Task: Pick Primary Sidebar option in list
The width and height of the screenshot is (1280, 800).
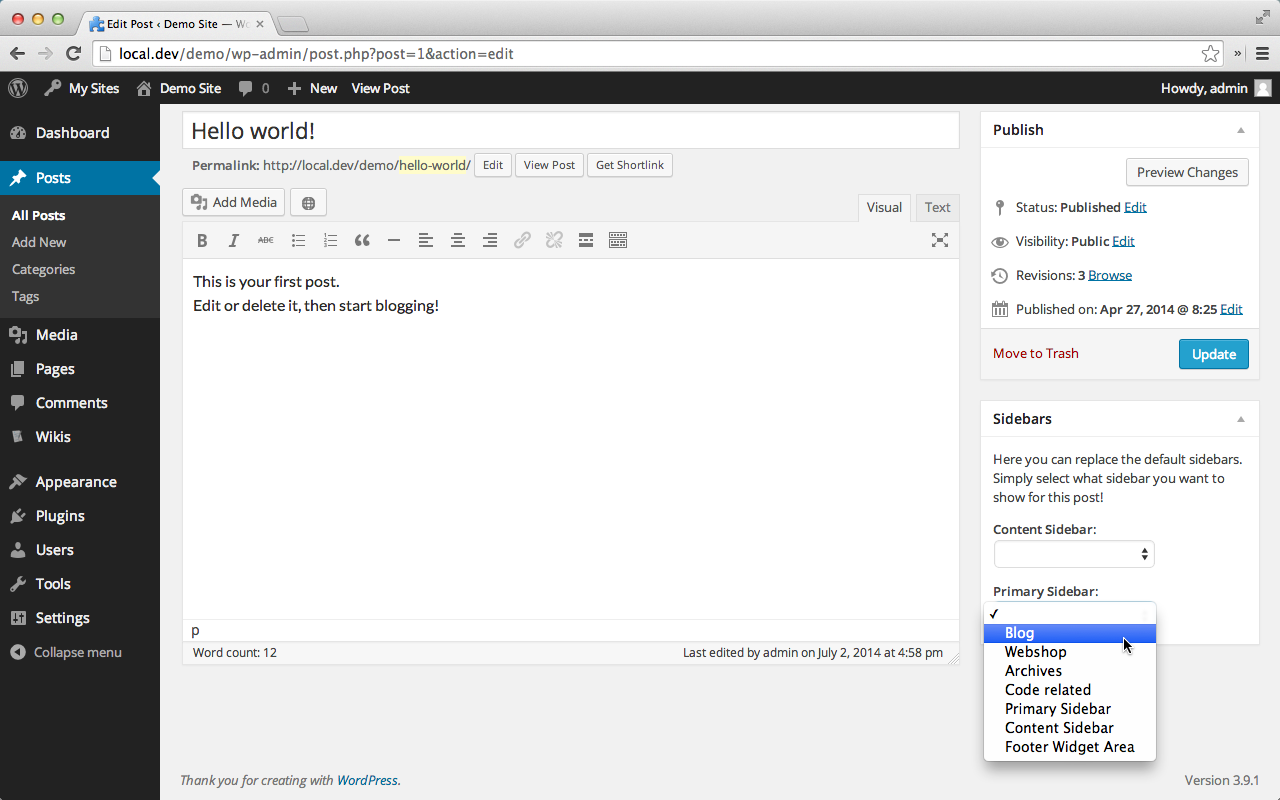Action: coord(1070,709)
